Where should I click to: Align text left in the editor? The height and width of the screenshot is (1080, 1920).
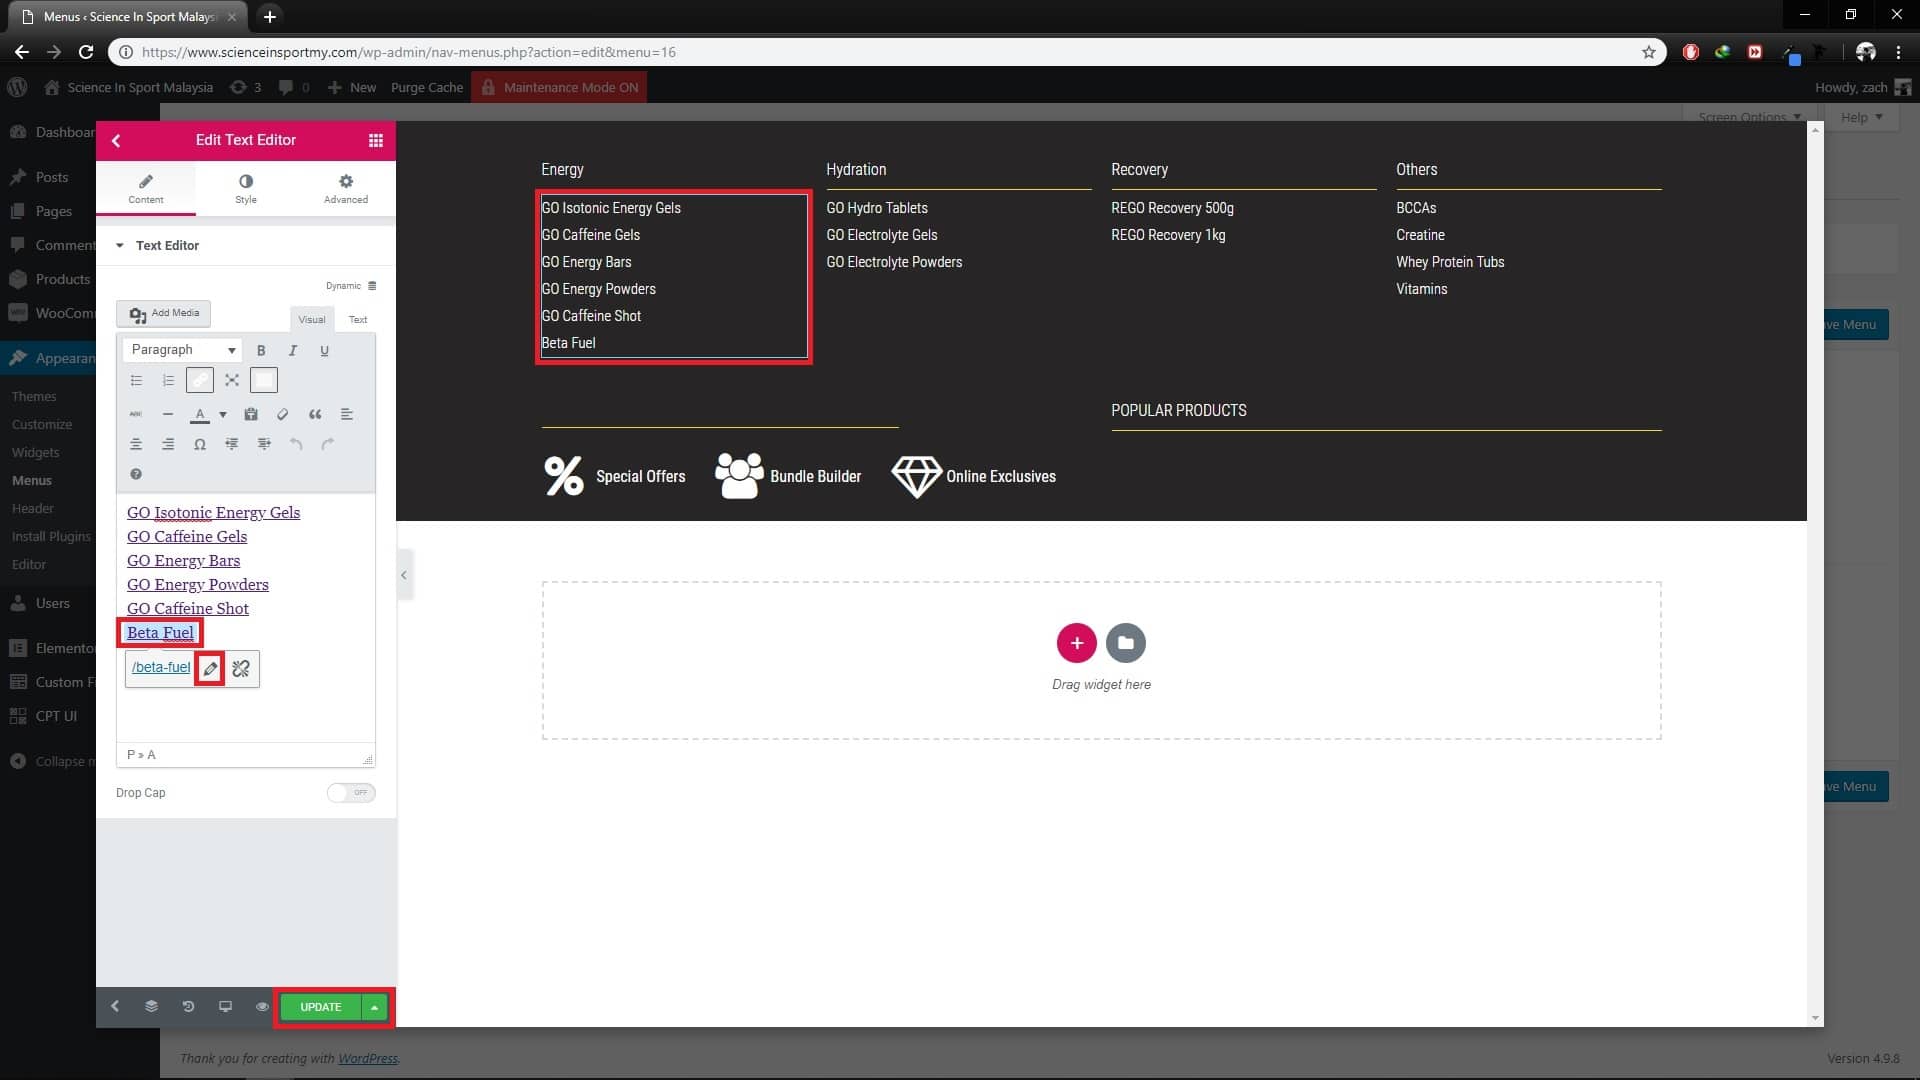(x=347, y=414)
